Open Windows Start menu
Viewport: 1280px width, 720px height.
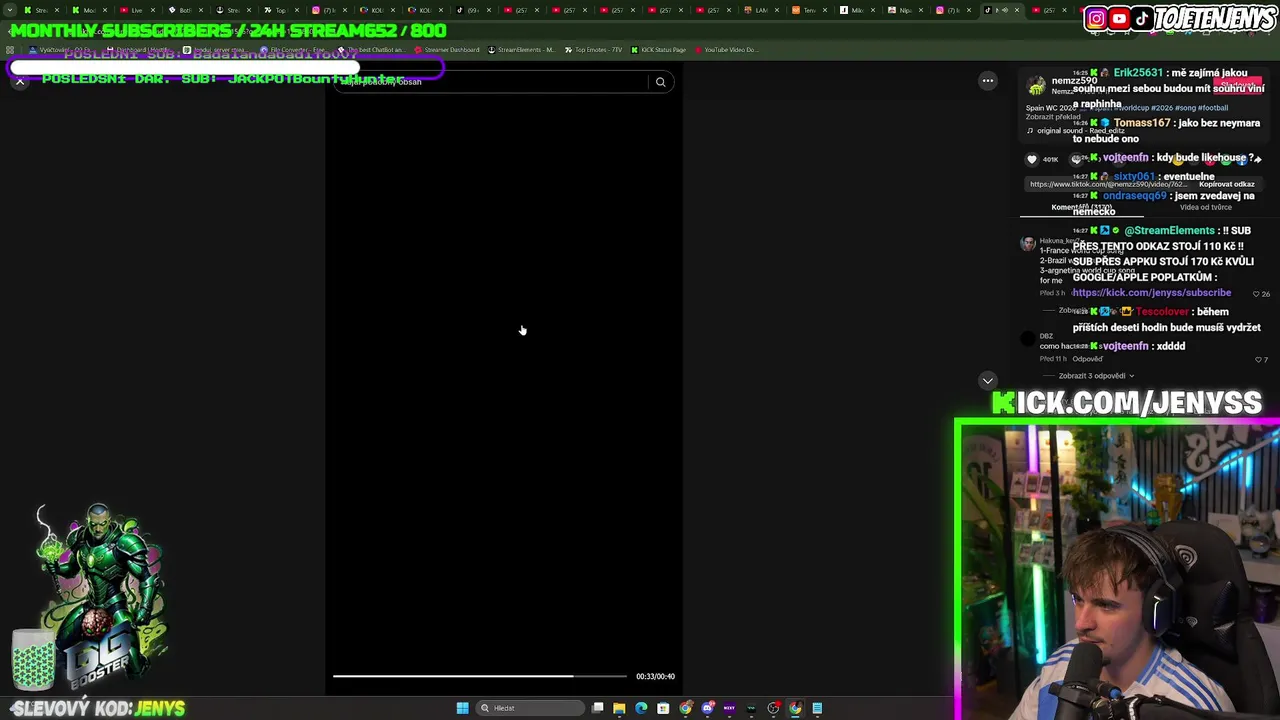click(x=462, y=708)
